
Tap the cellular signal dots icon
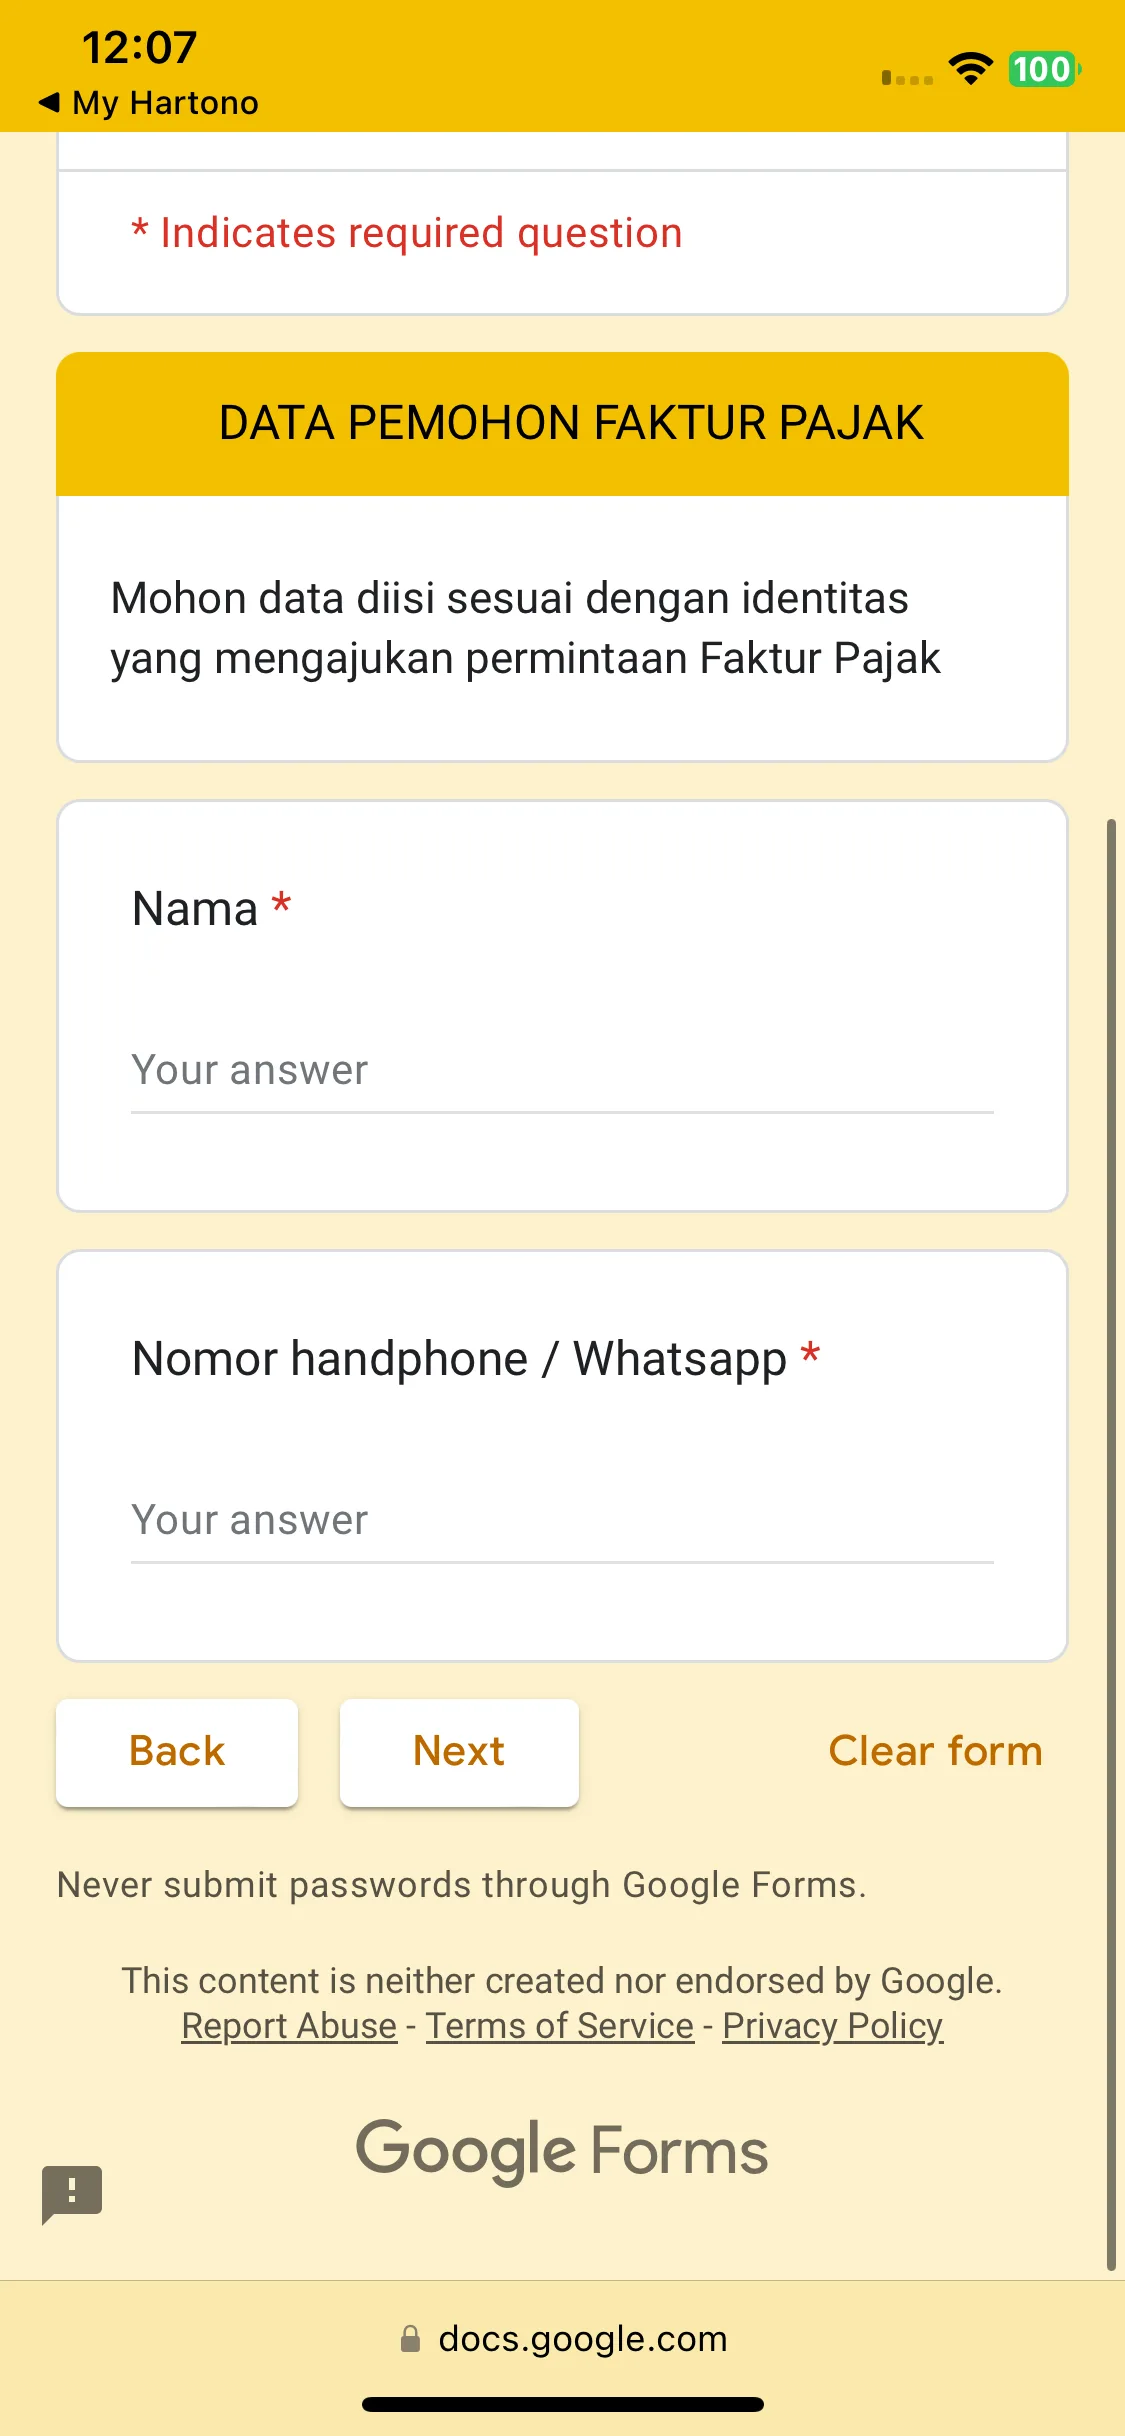point(907,78)
